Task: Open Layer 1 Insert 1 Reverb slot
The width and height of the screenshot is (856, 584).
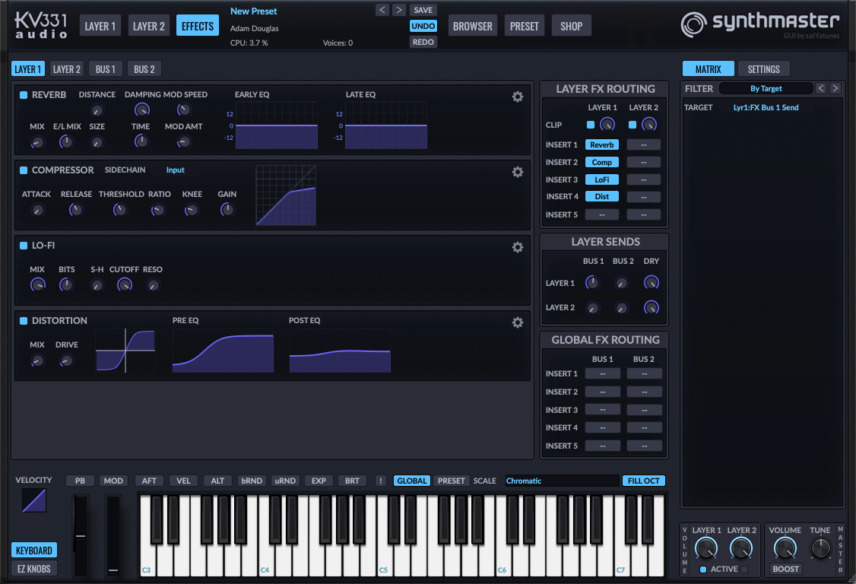Action: click(602, 145)
